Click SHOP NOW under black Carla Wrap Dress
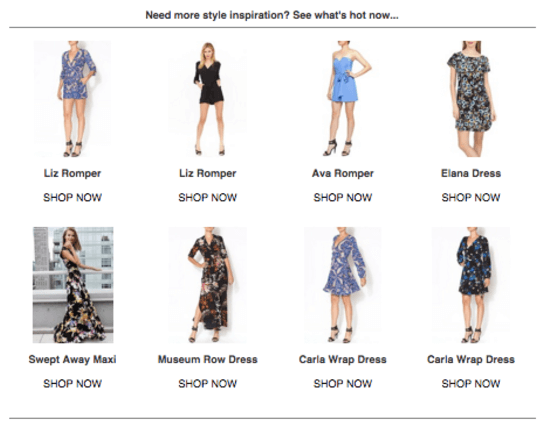This screenshot has height=432, width=551. coord(471,383)
